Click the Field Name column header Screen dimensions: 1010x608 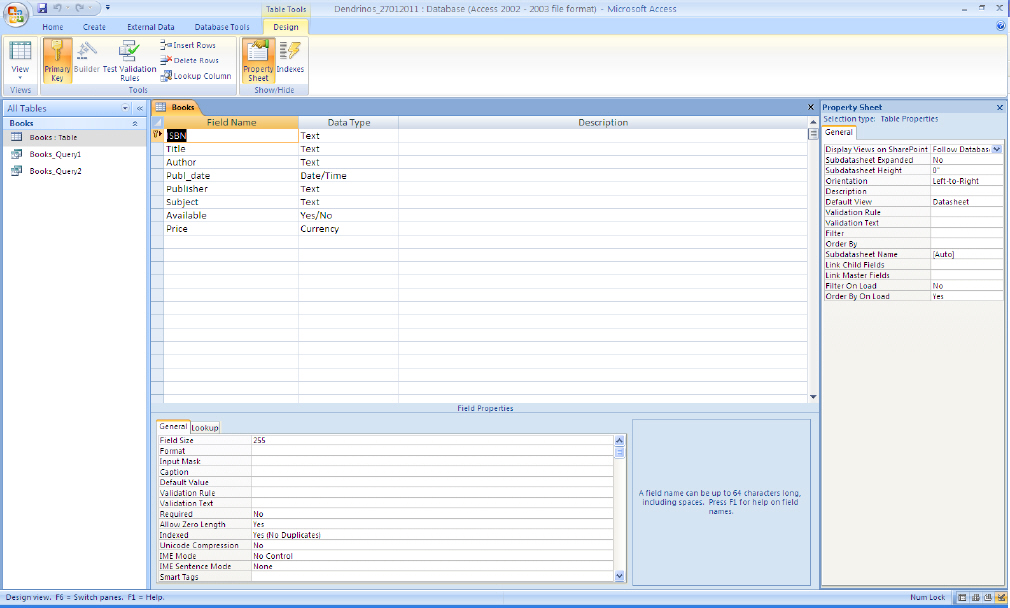coord(231,122)
